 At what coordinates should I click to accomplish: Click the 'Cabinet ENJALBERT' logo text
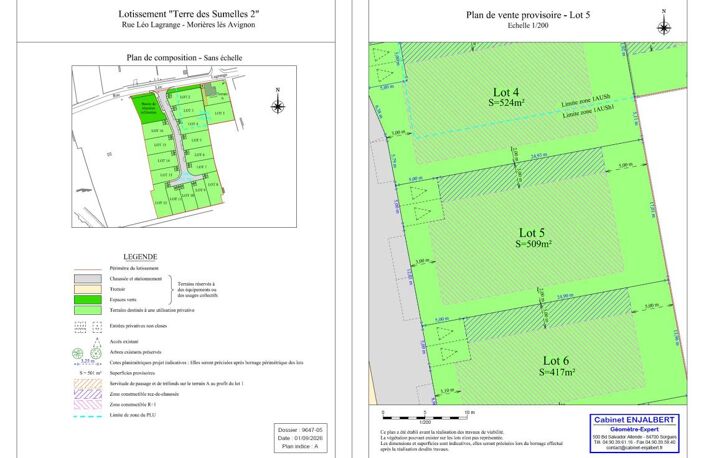tap(634, 420)
